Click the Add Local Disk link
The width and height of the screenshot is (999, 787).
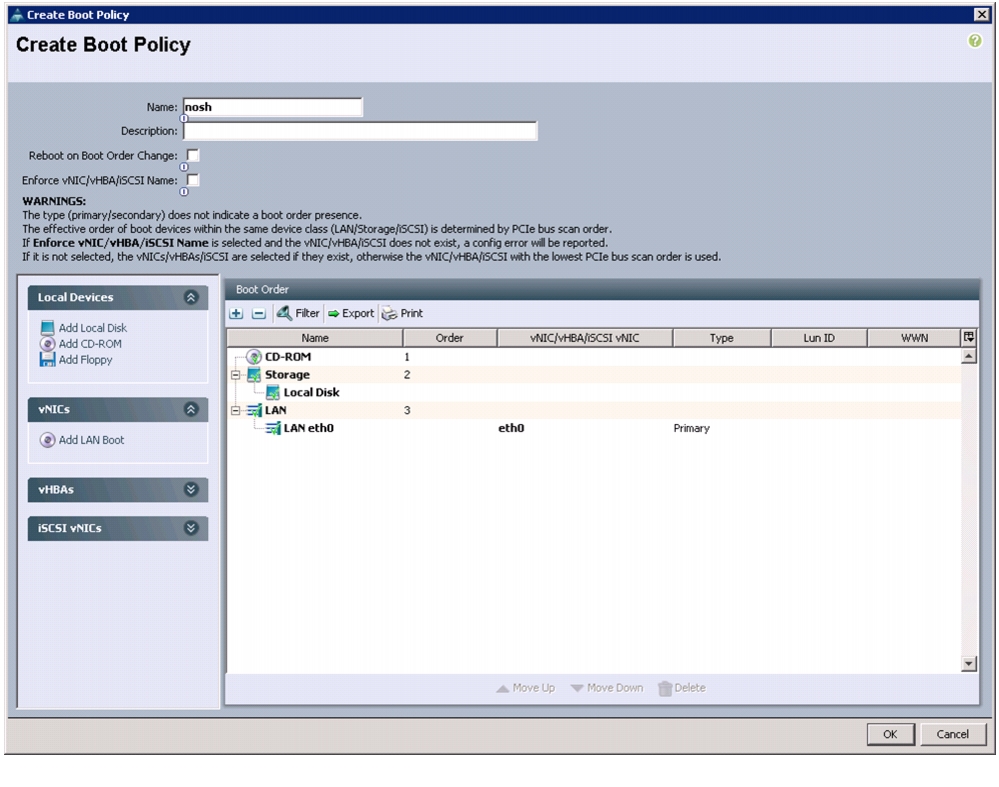pyautogui.click(x=93, y=328)
